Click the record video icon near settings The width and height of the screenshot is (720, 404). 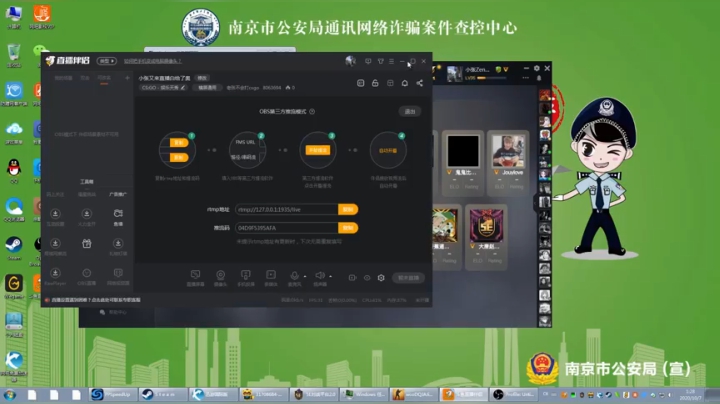(352, 278)
